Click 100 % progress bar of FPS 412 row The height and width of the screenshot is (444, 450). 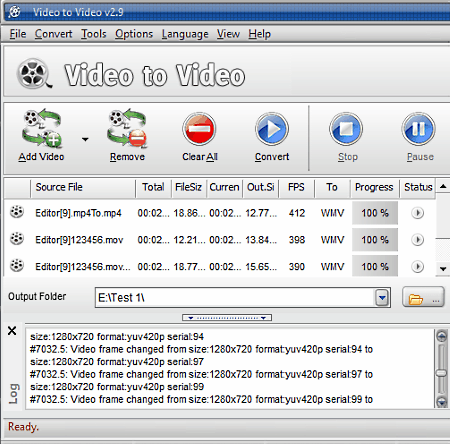375,213
